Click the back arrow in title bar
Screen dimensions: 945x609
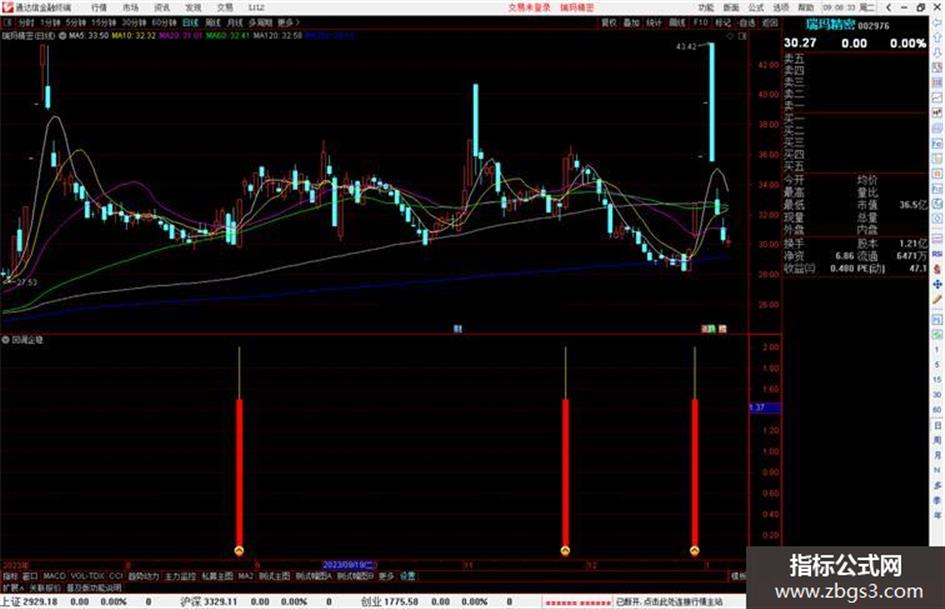tap(889, 7)
